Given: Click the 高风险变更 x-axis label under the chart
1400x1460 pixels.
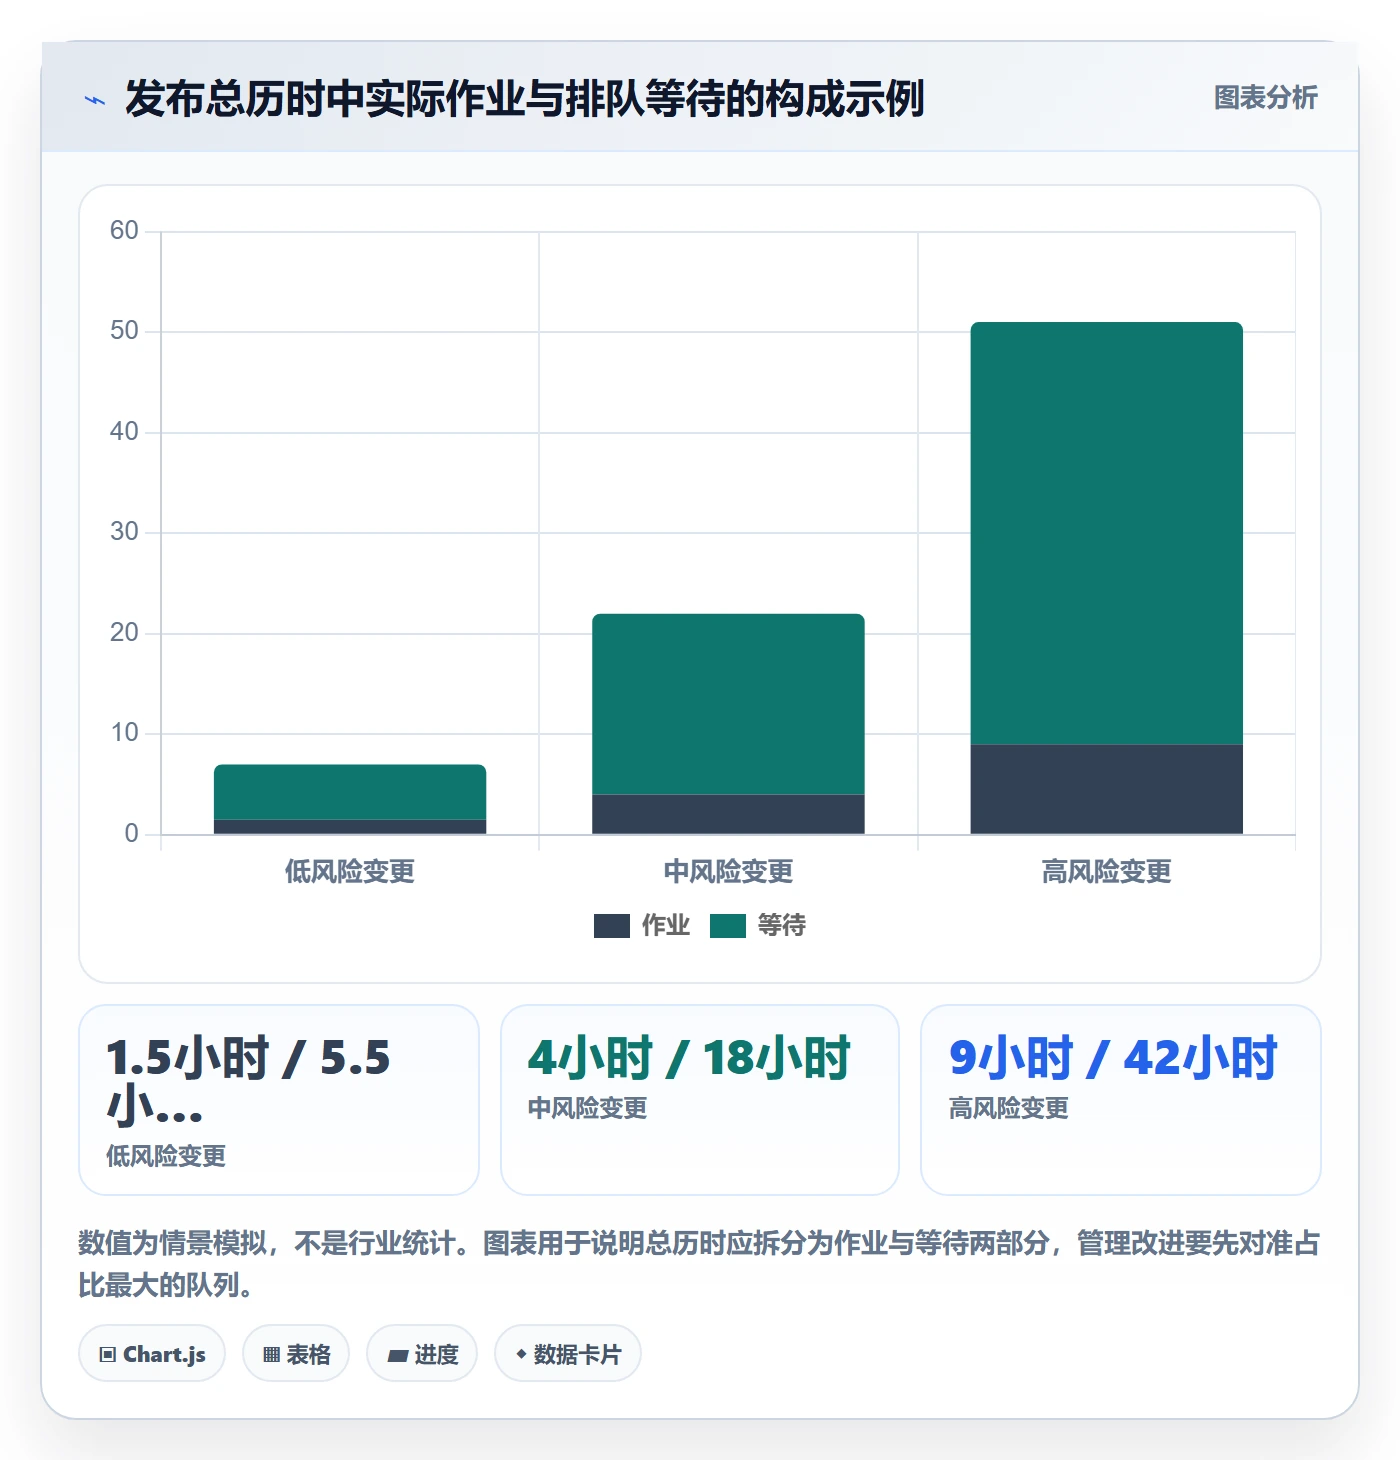Looking at the screenshot, I should [x=1106, y=872].
